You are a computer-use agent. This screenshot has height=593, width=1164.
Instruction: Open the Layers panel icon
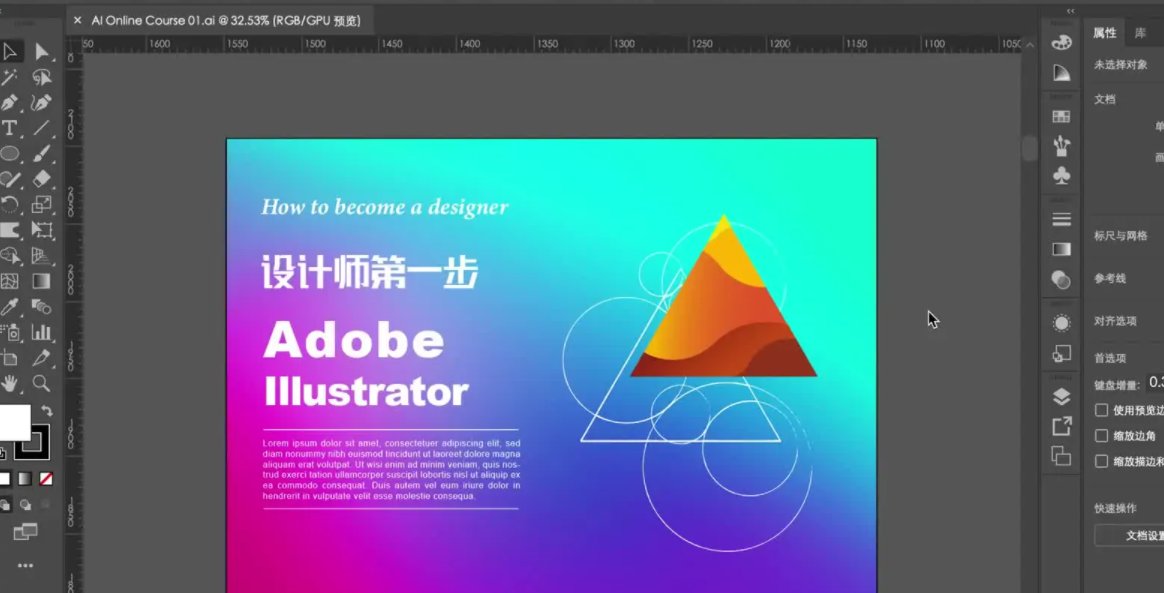tap(1062, 397)
